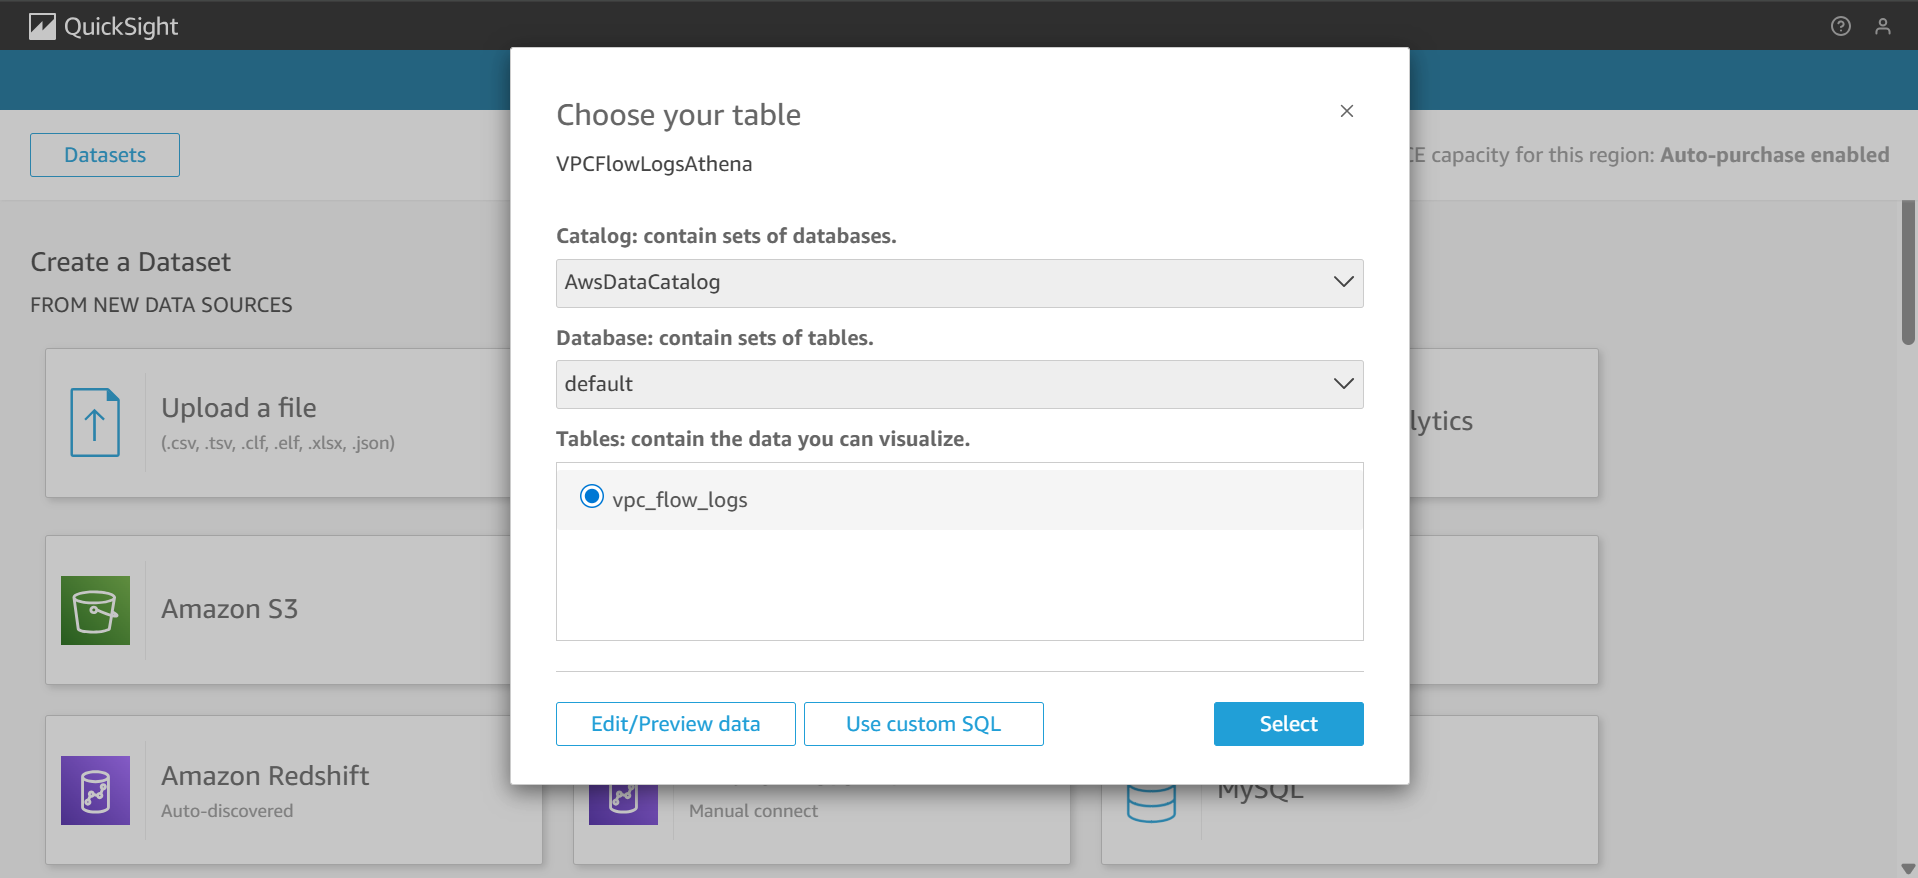
Task: Click the blue Select button
Action: click(1289, 724)
